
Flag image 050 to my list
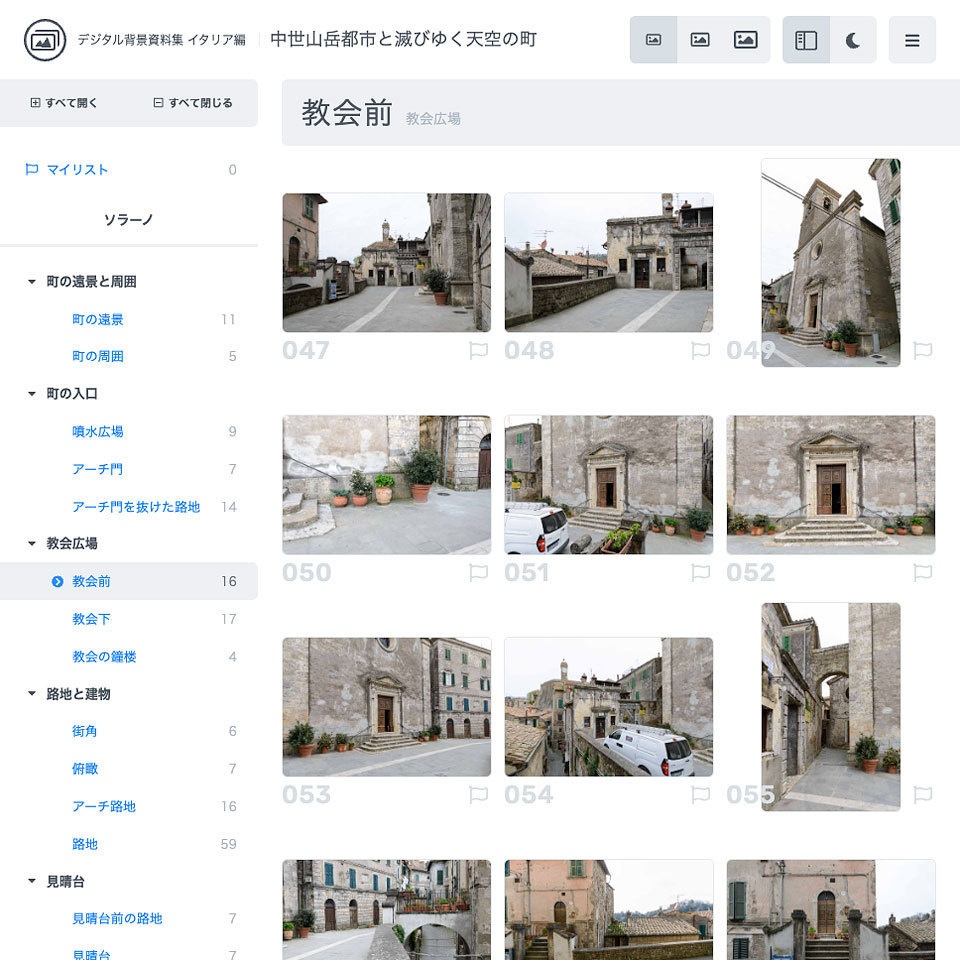tap(478, 572)
